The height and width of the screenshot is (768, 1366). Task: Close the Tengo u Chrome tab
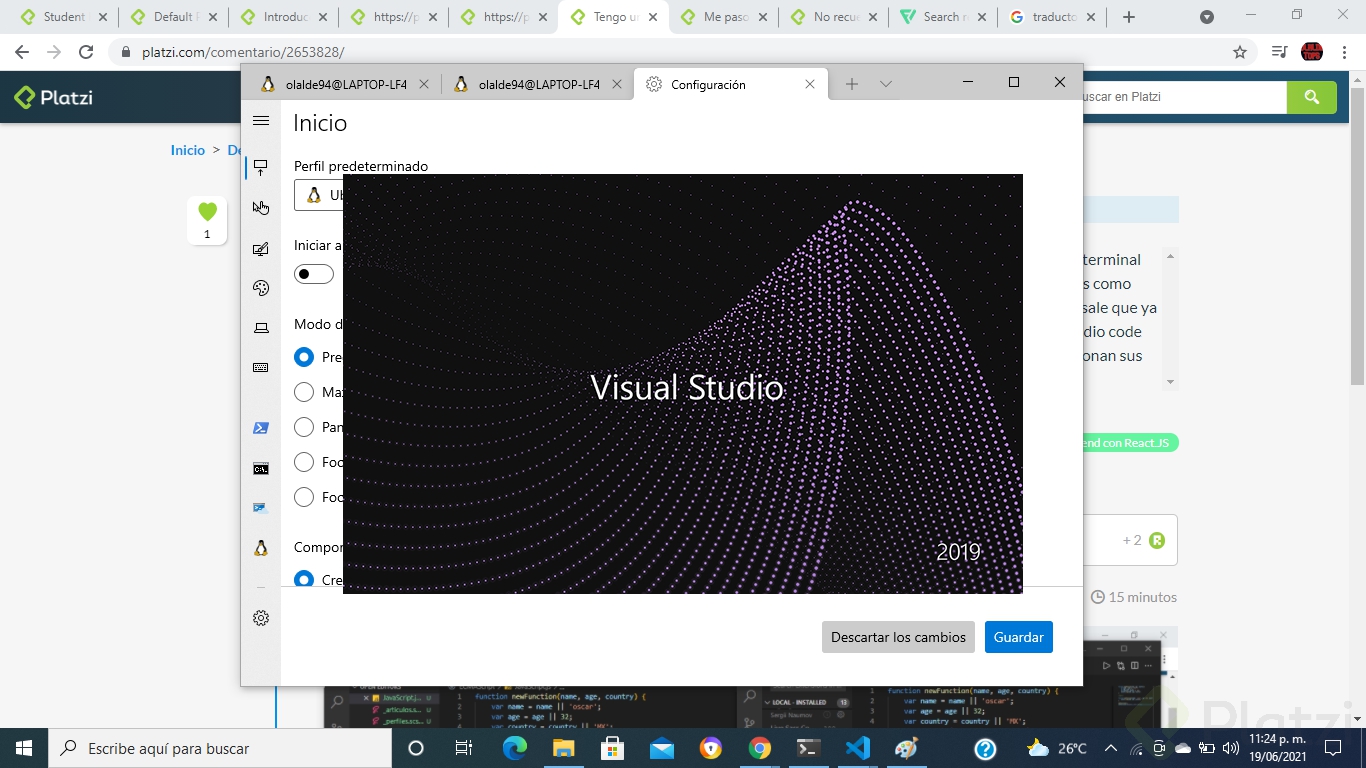(652, 17)
